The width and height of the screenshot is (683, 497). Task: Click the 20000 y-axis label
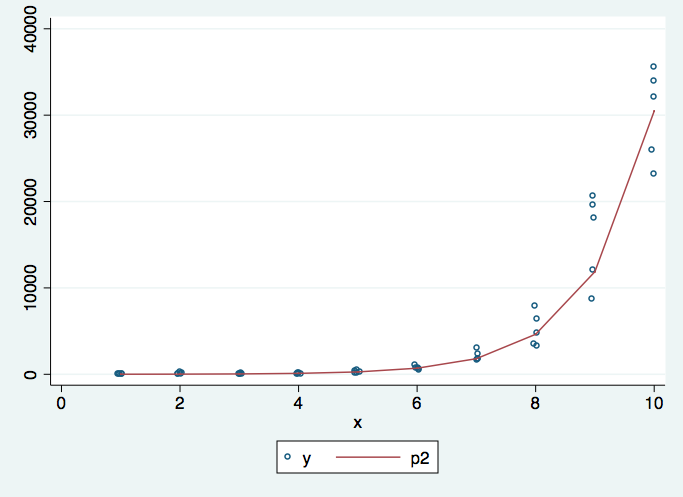30,201
